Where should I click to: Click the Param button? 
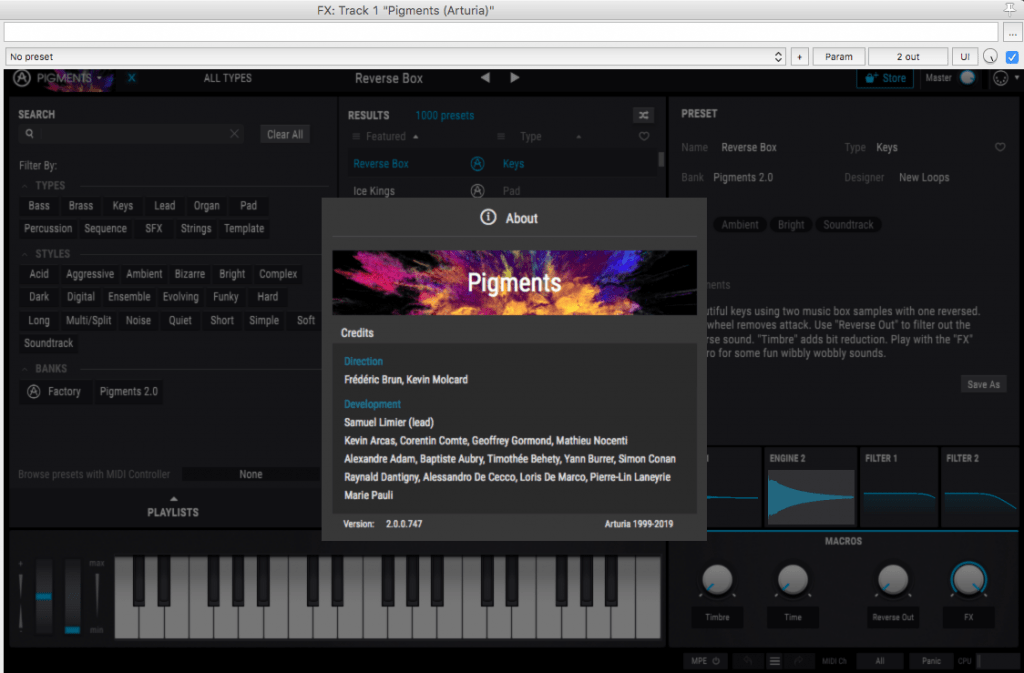(x=839, y=57)
